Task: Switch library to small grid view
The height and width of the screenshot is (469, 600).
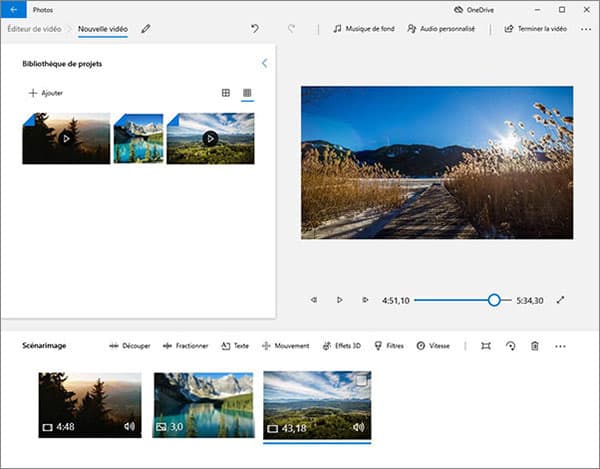Action: point(247,93)
